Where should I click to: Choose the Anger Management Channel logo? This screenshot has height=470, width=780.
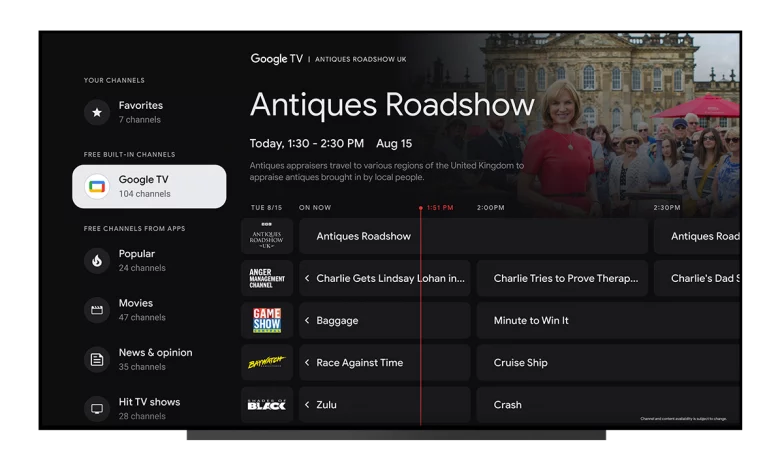click(x=267, y=279)
